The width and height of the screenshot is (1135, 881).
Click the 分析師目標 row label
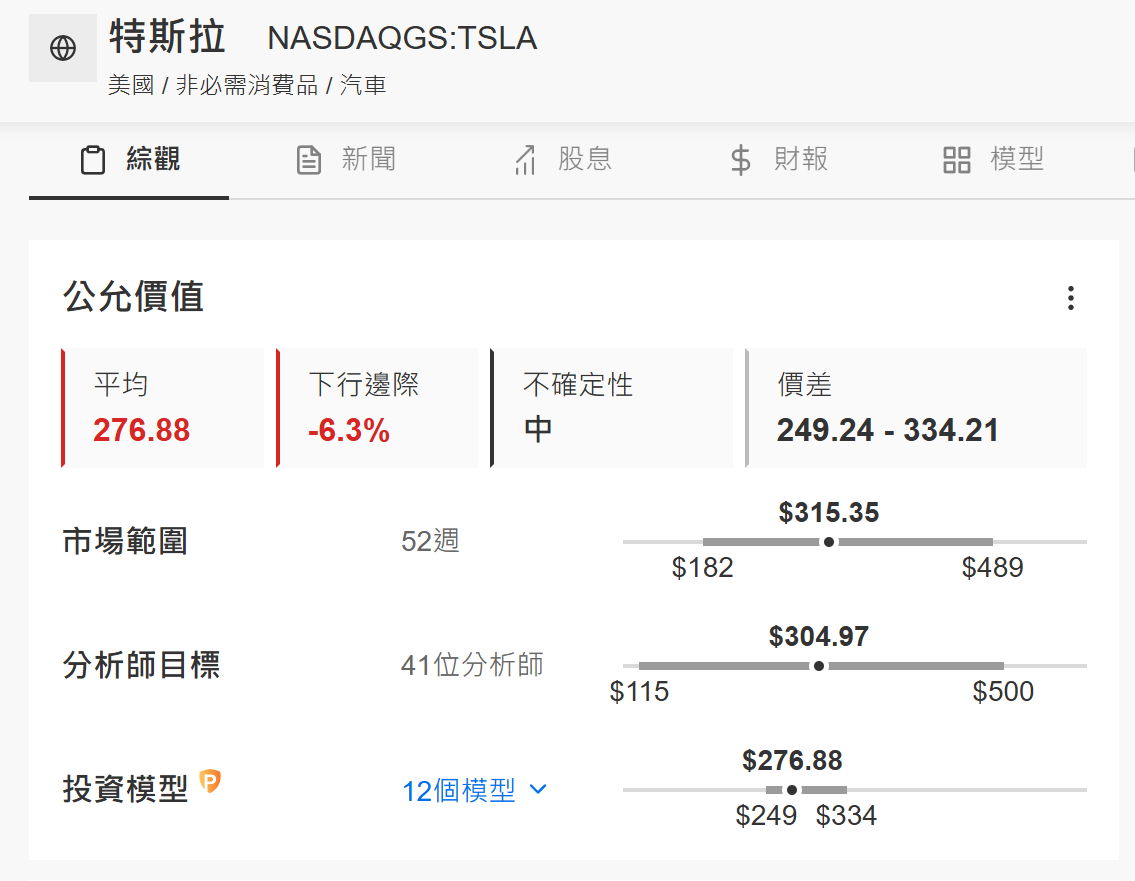point(141,665)
